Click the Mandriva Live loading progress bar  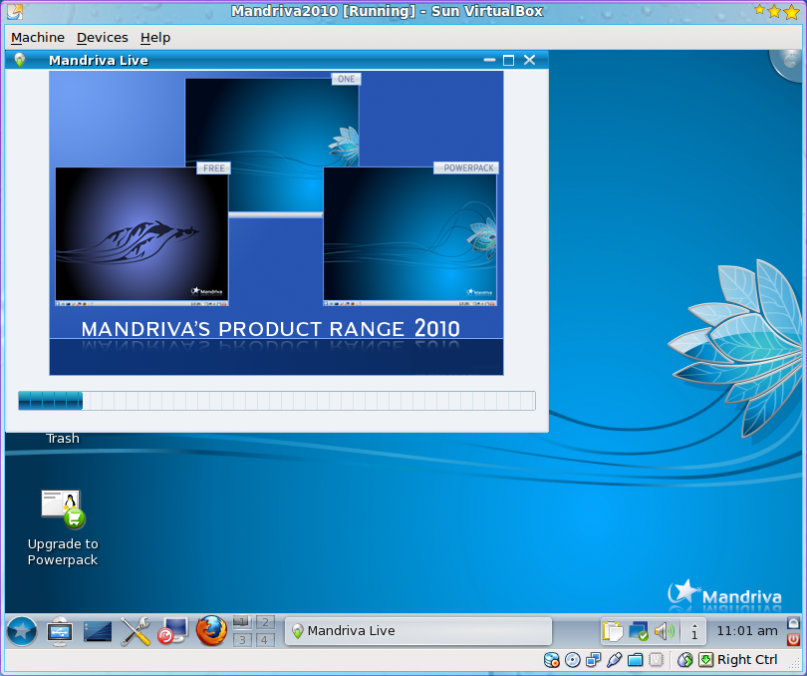pyautogui.click(x=275, y=401)
